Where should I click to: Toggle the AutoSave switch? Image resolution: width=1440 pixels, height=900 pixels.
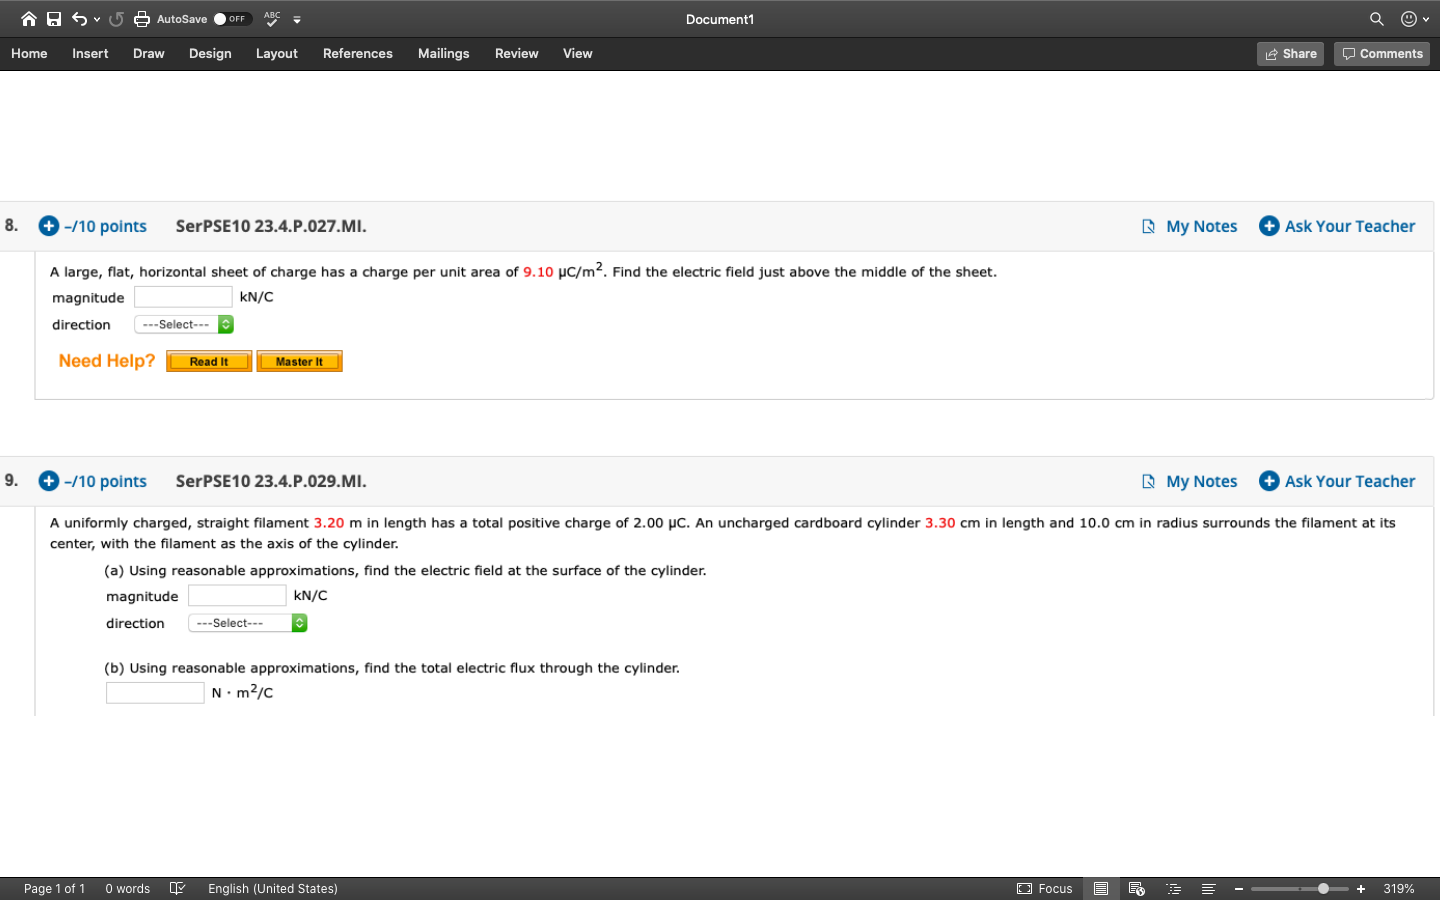tap(231, 19)
